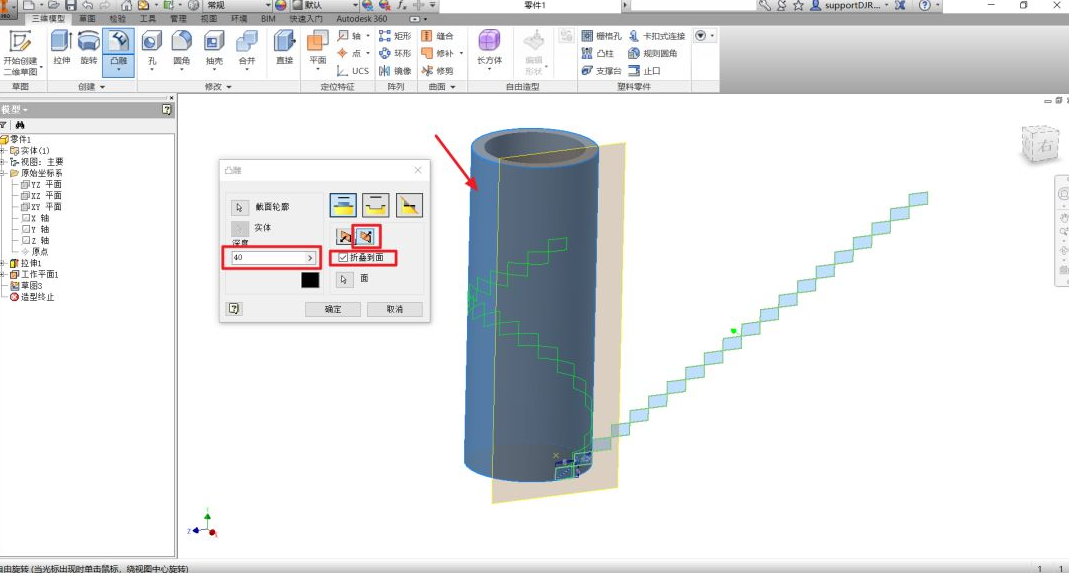
Task: Select the Grill (栅格孔) plastic tool
Action: click(601, 35)
